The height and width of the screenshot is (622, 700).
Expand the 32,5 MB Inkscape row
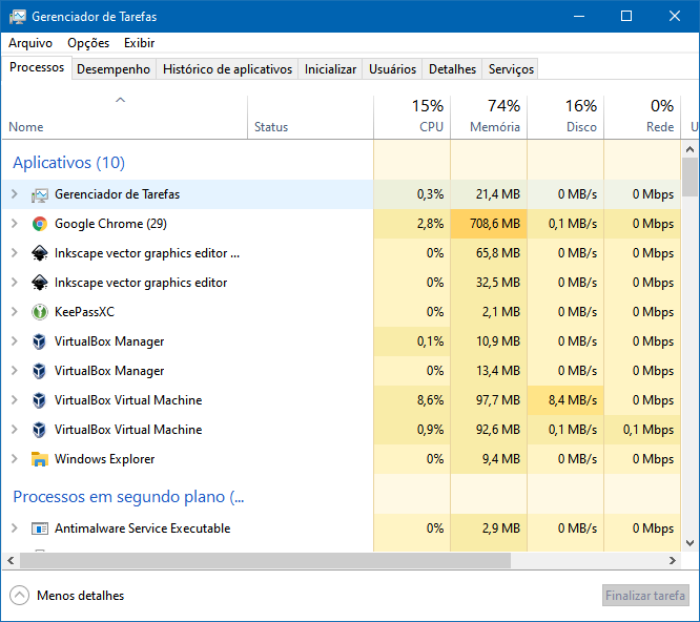coord(14,282)
